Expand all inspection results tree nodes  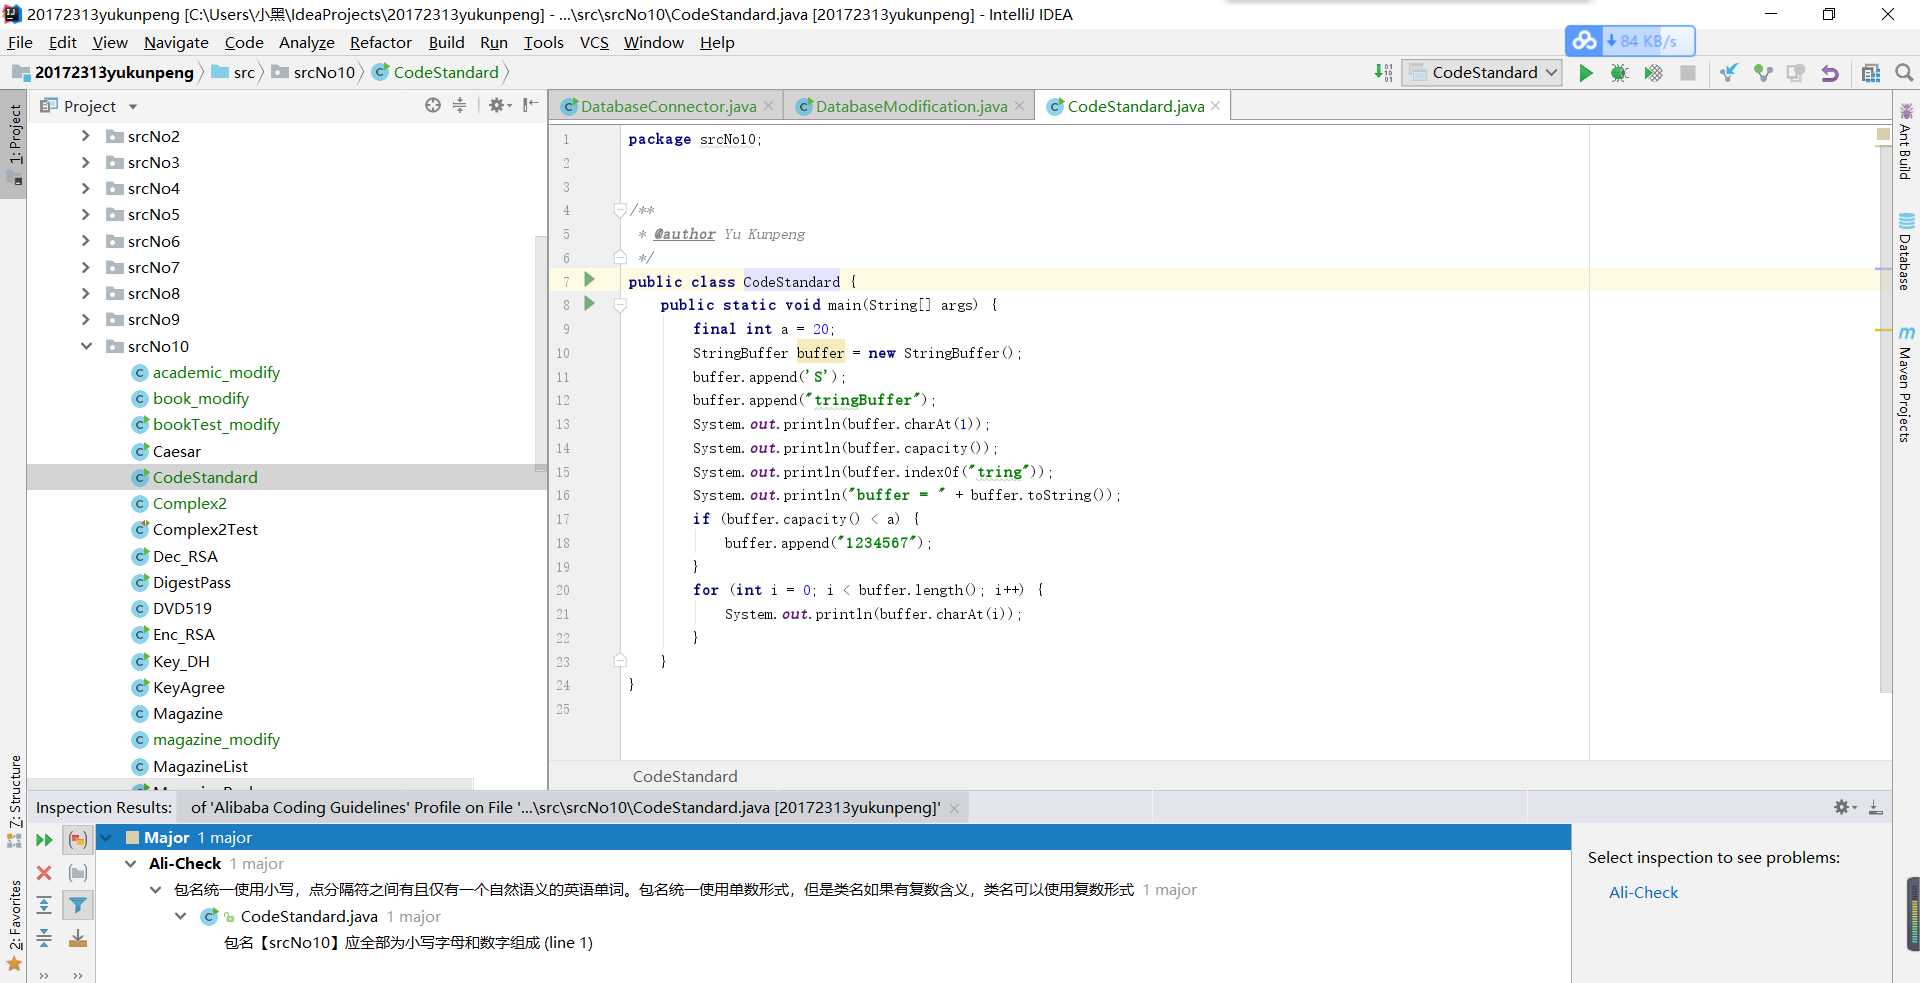click(44, 905)
